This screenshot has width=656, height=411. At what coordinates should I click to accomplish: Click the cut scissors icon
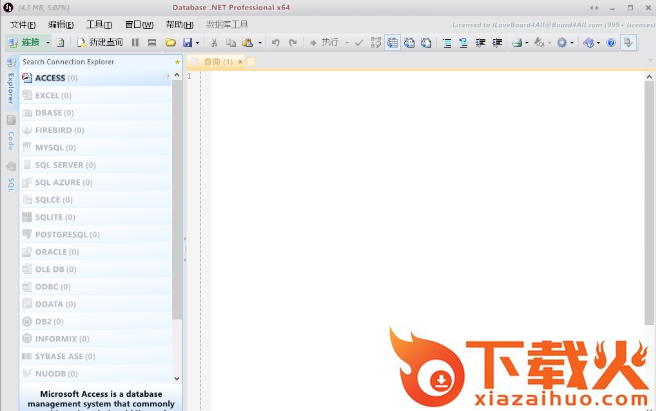point(214,43)
